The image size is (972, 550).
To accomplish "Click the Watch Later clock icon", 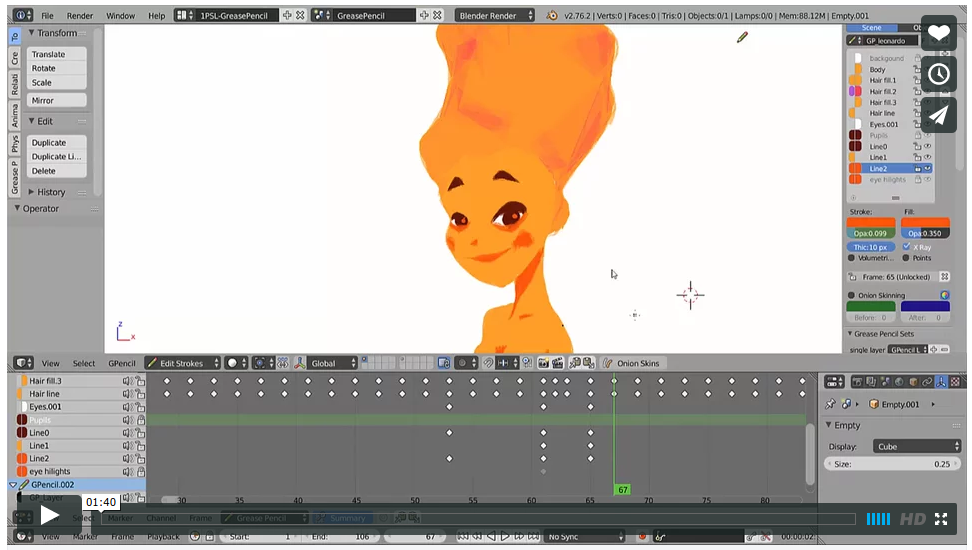I will point(939,74).
